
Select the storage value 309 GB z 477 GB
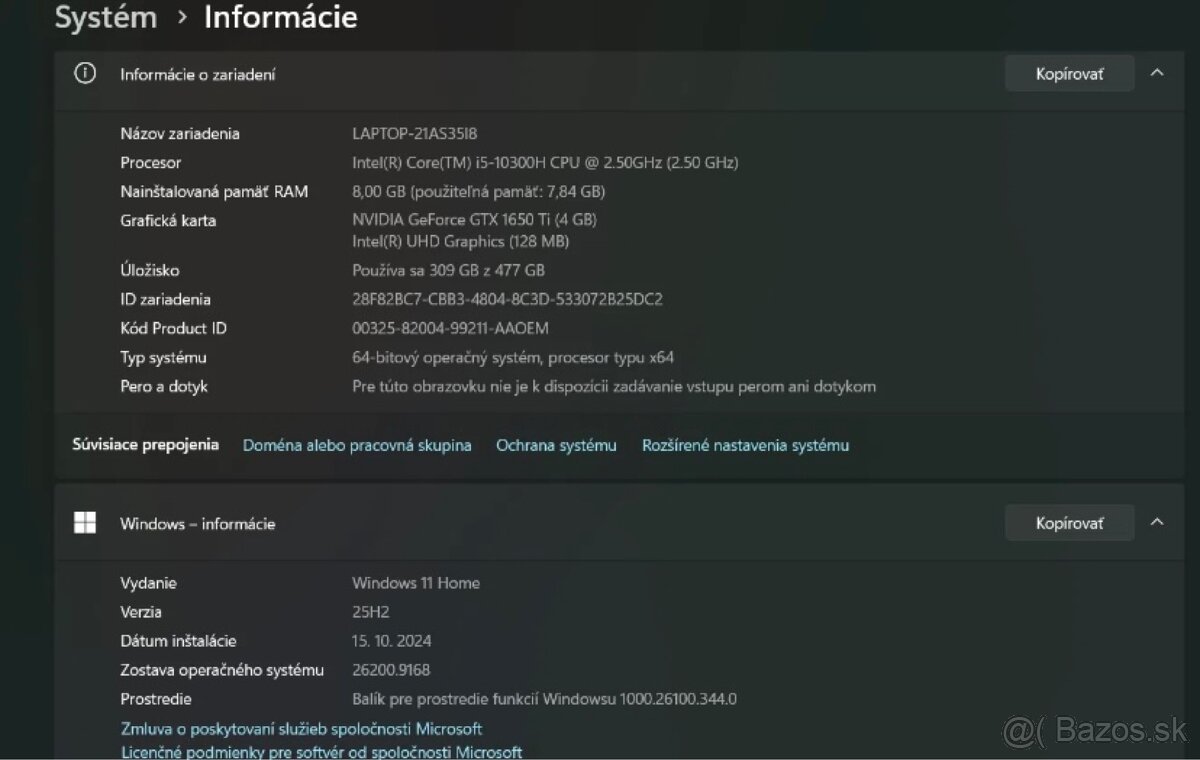[448, 270]
